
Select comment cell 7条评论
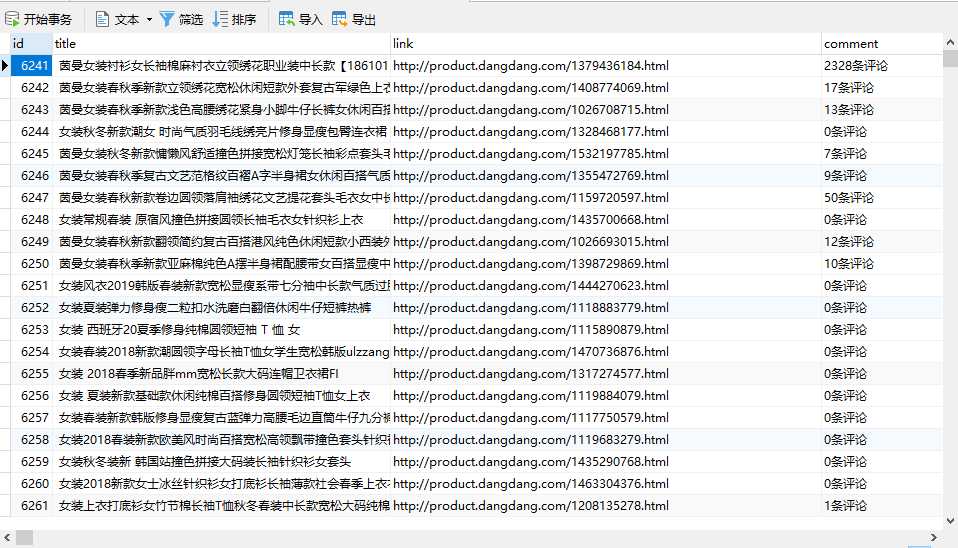[882, 153]
